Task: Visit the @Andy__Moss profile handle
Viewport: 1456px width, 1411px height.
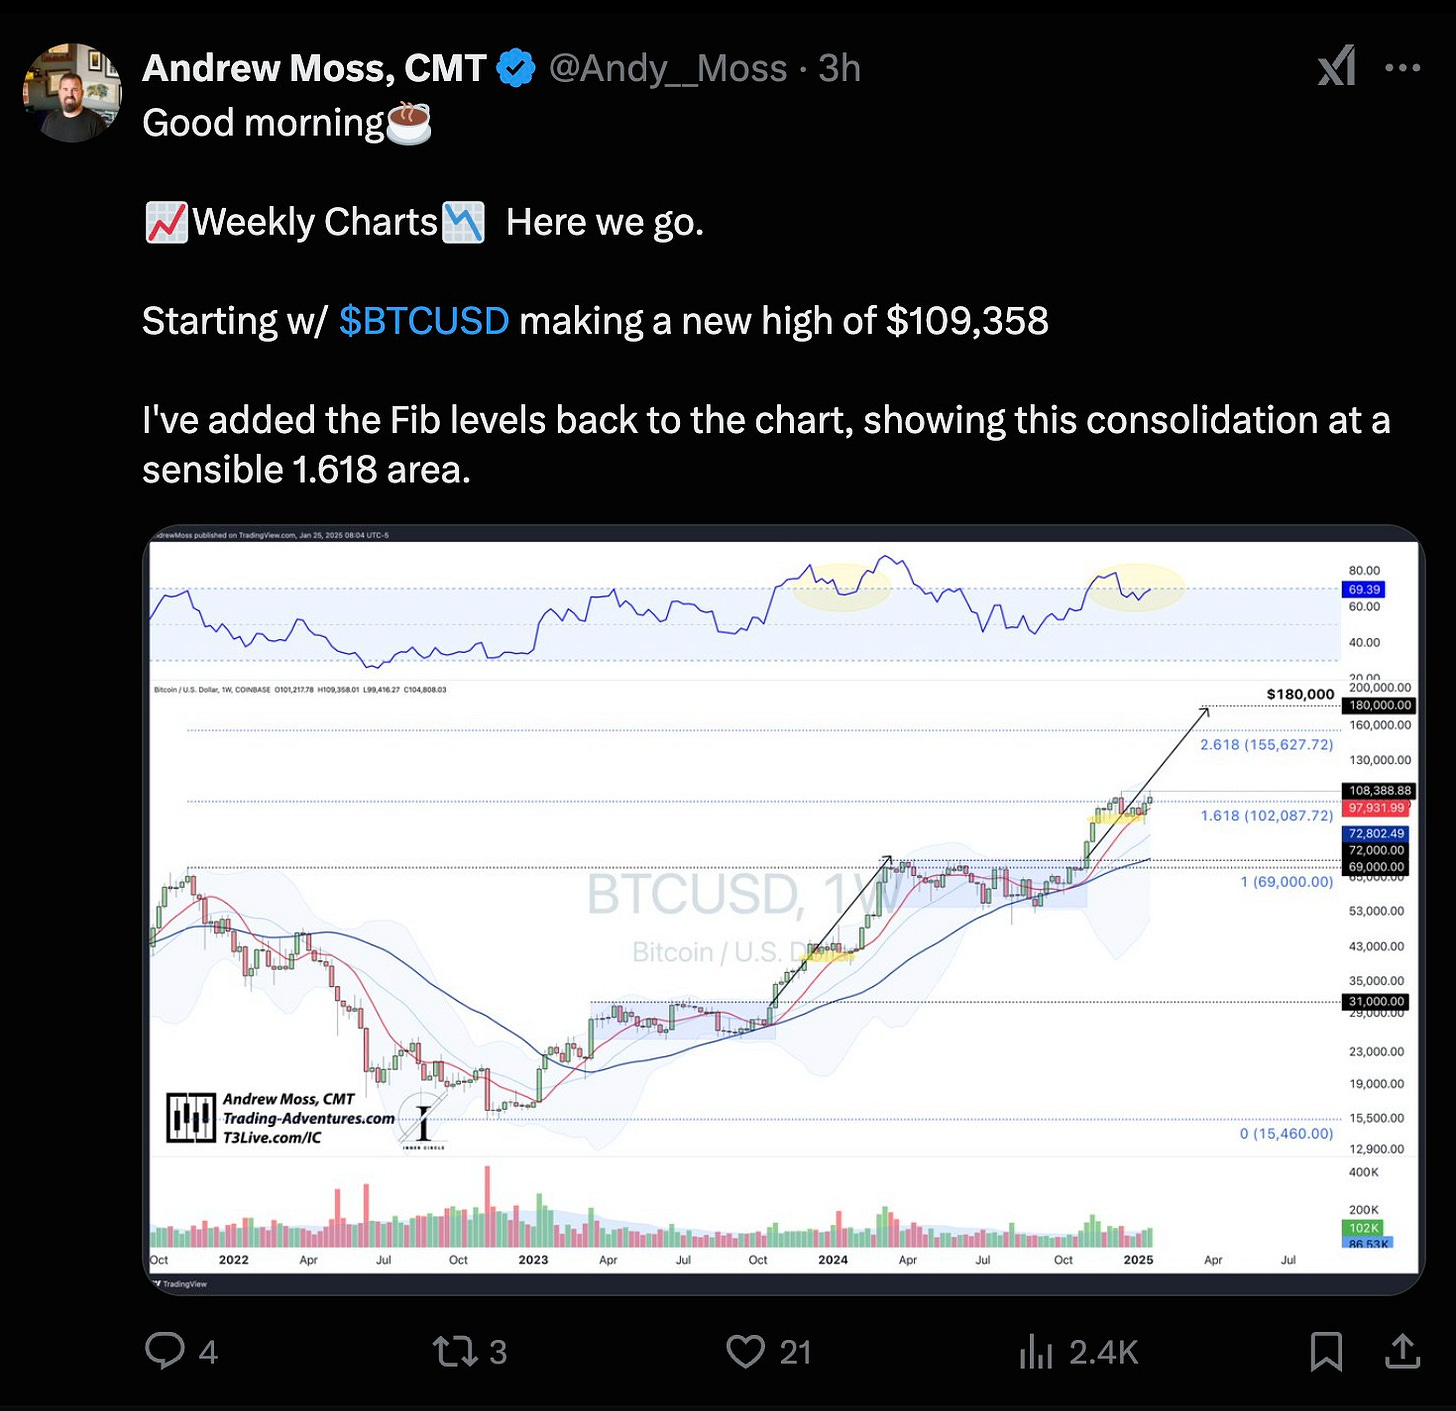Action: (x=664, y=68)
